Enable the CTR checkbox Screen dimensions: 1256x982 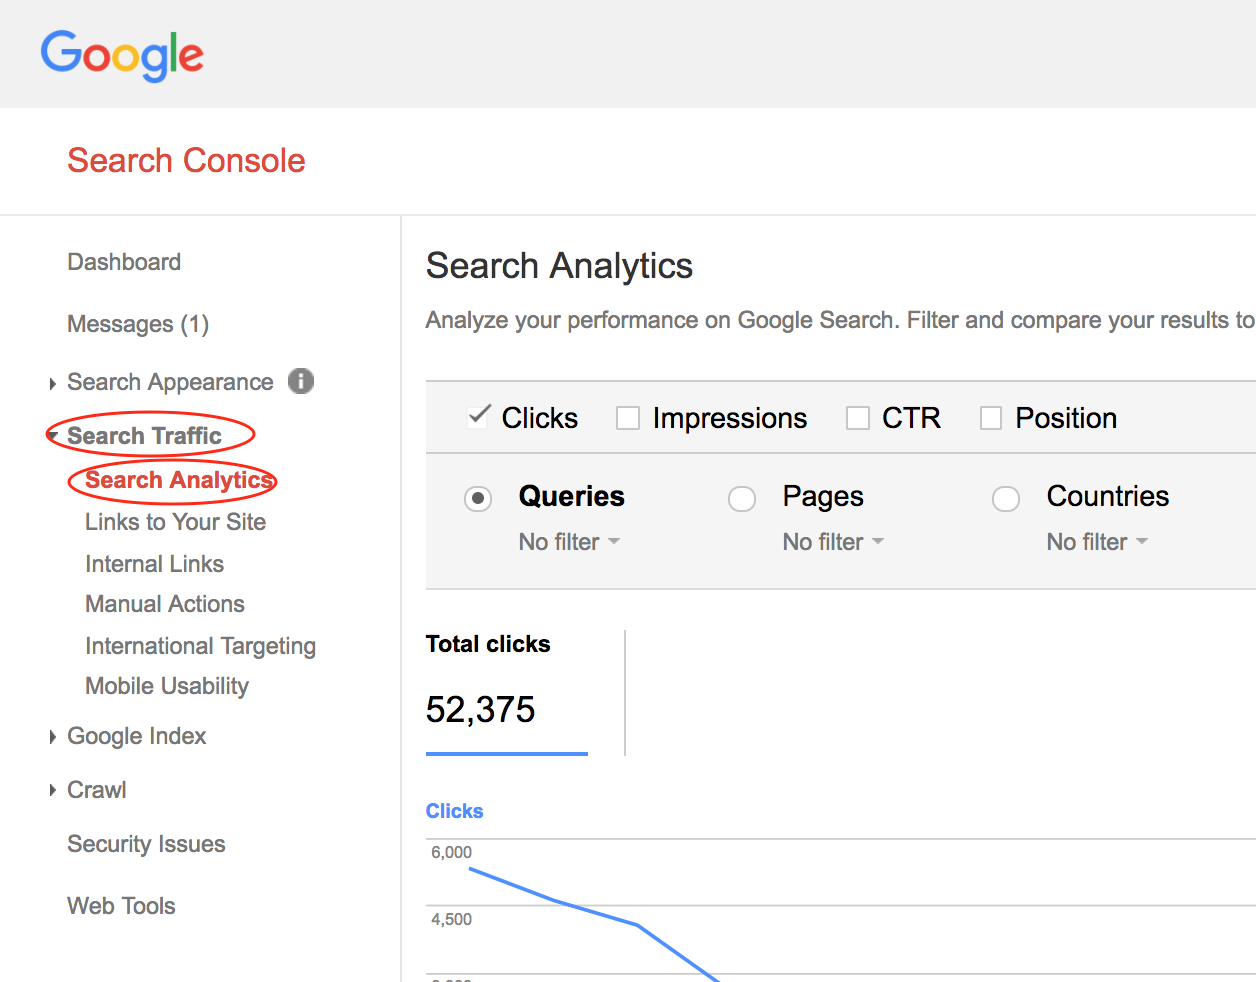click(858, 418)
